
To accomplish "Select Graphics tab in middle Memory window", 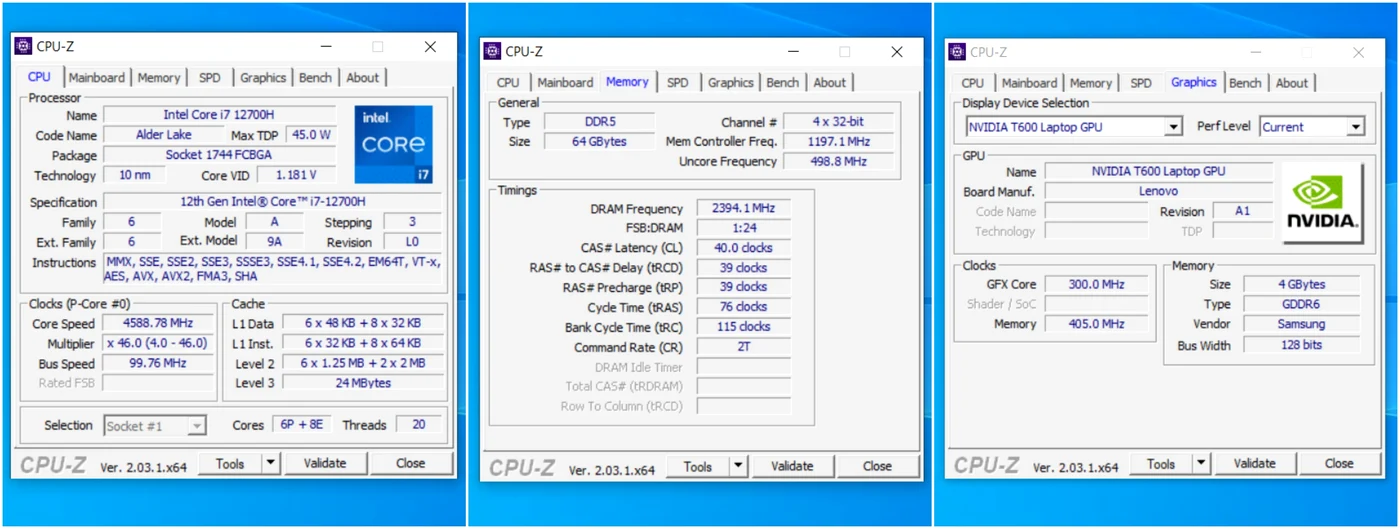I will 731,82.
